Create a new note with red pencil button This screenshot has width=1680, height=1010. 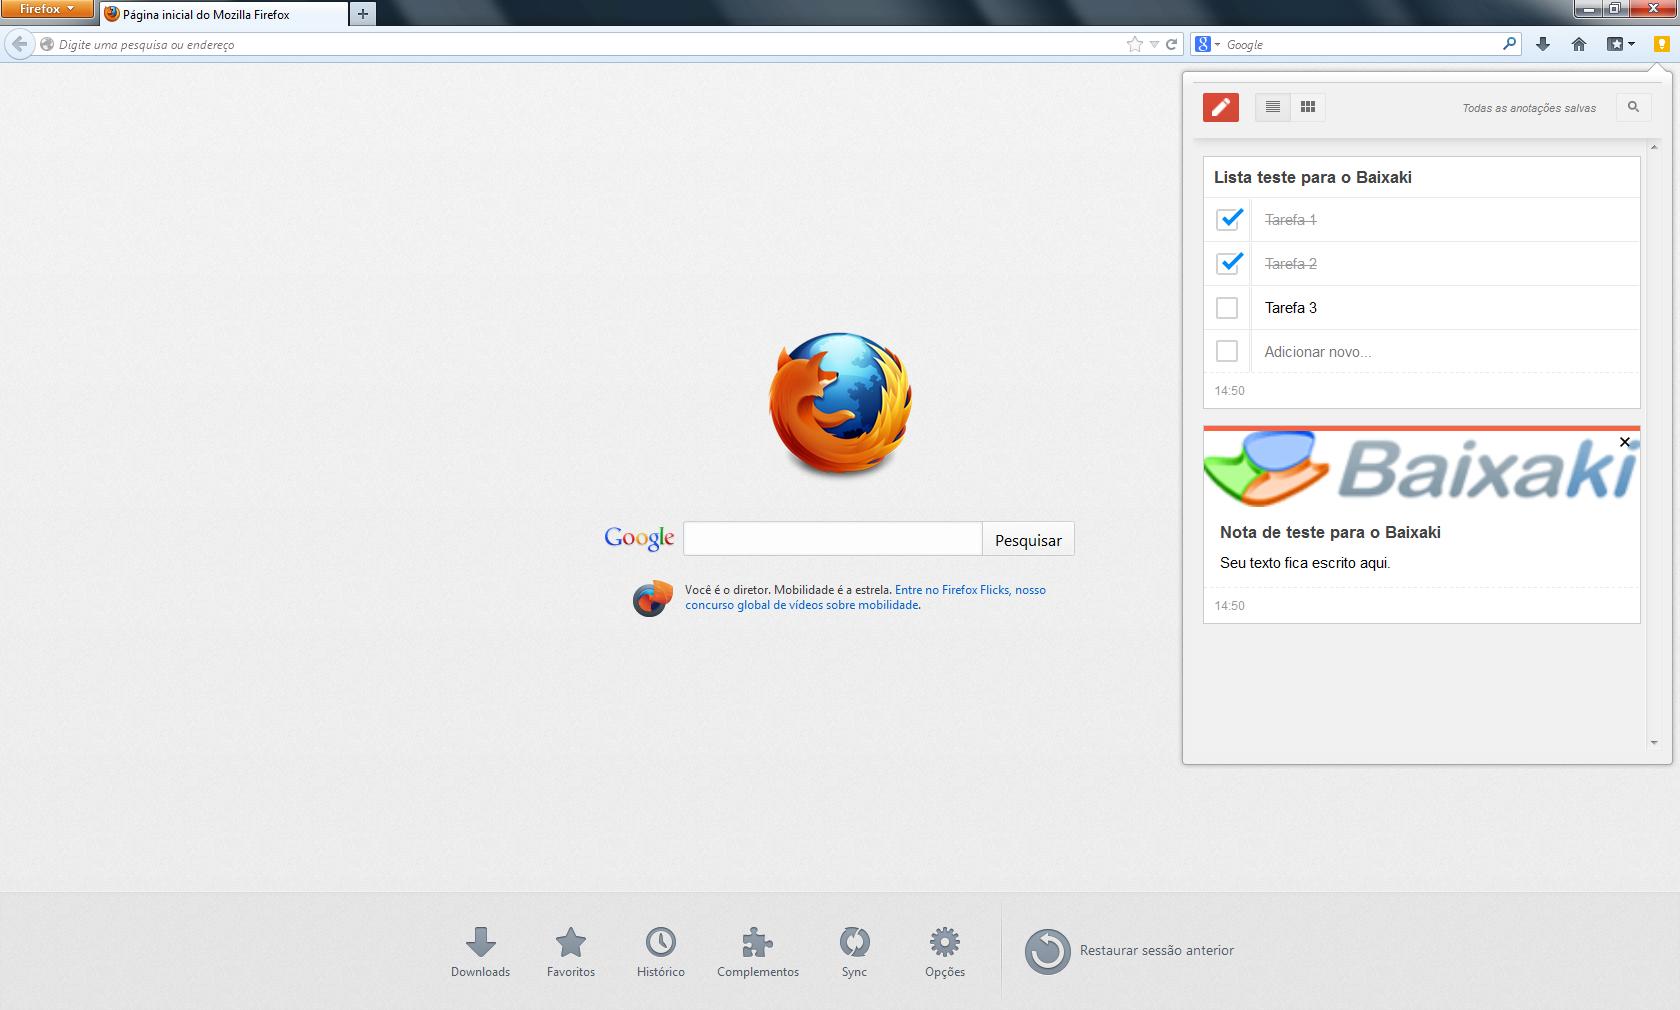click(1221, 107)
